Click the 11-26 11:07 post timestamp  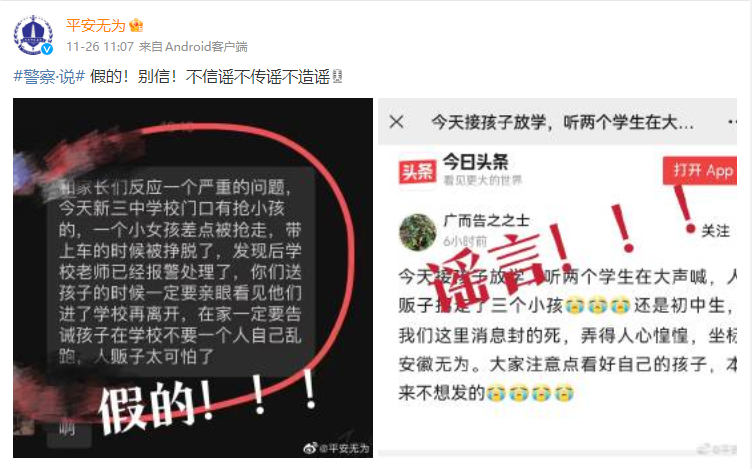tap(100, 47)
